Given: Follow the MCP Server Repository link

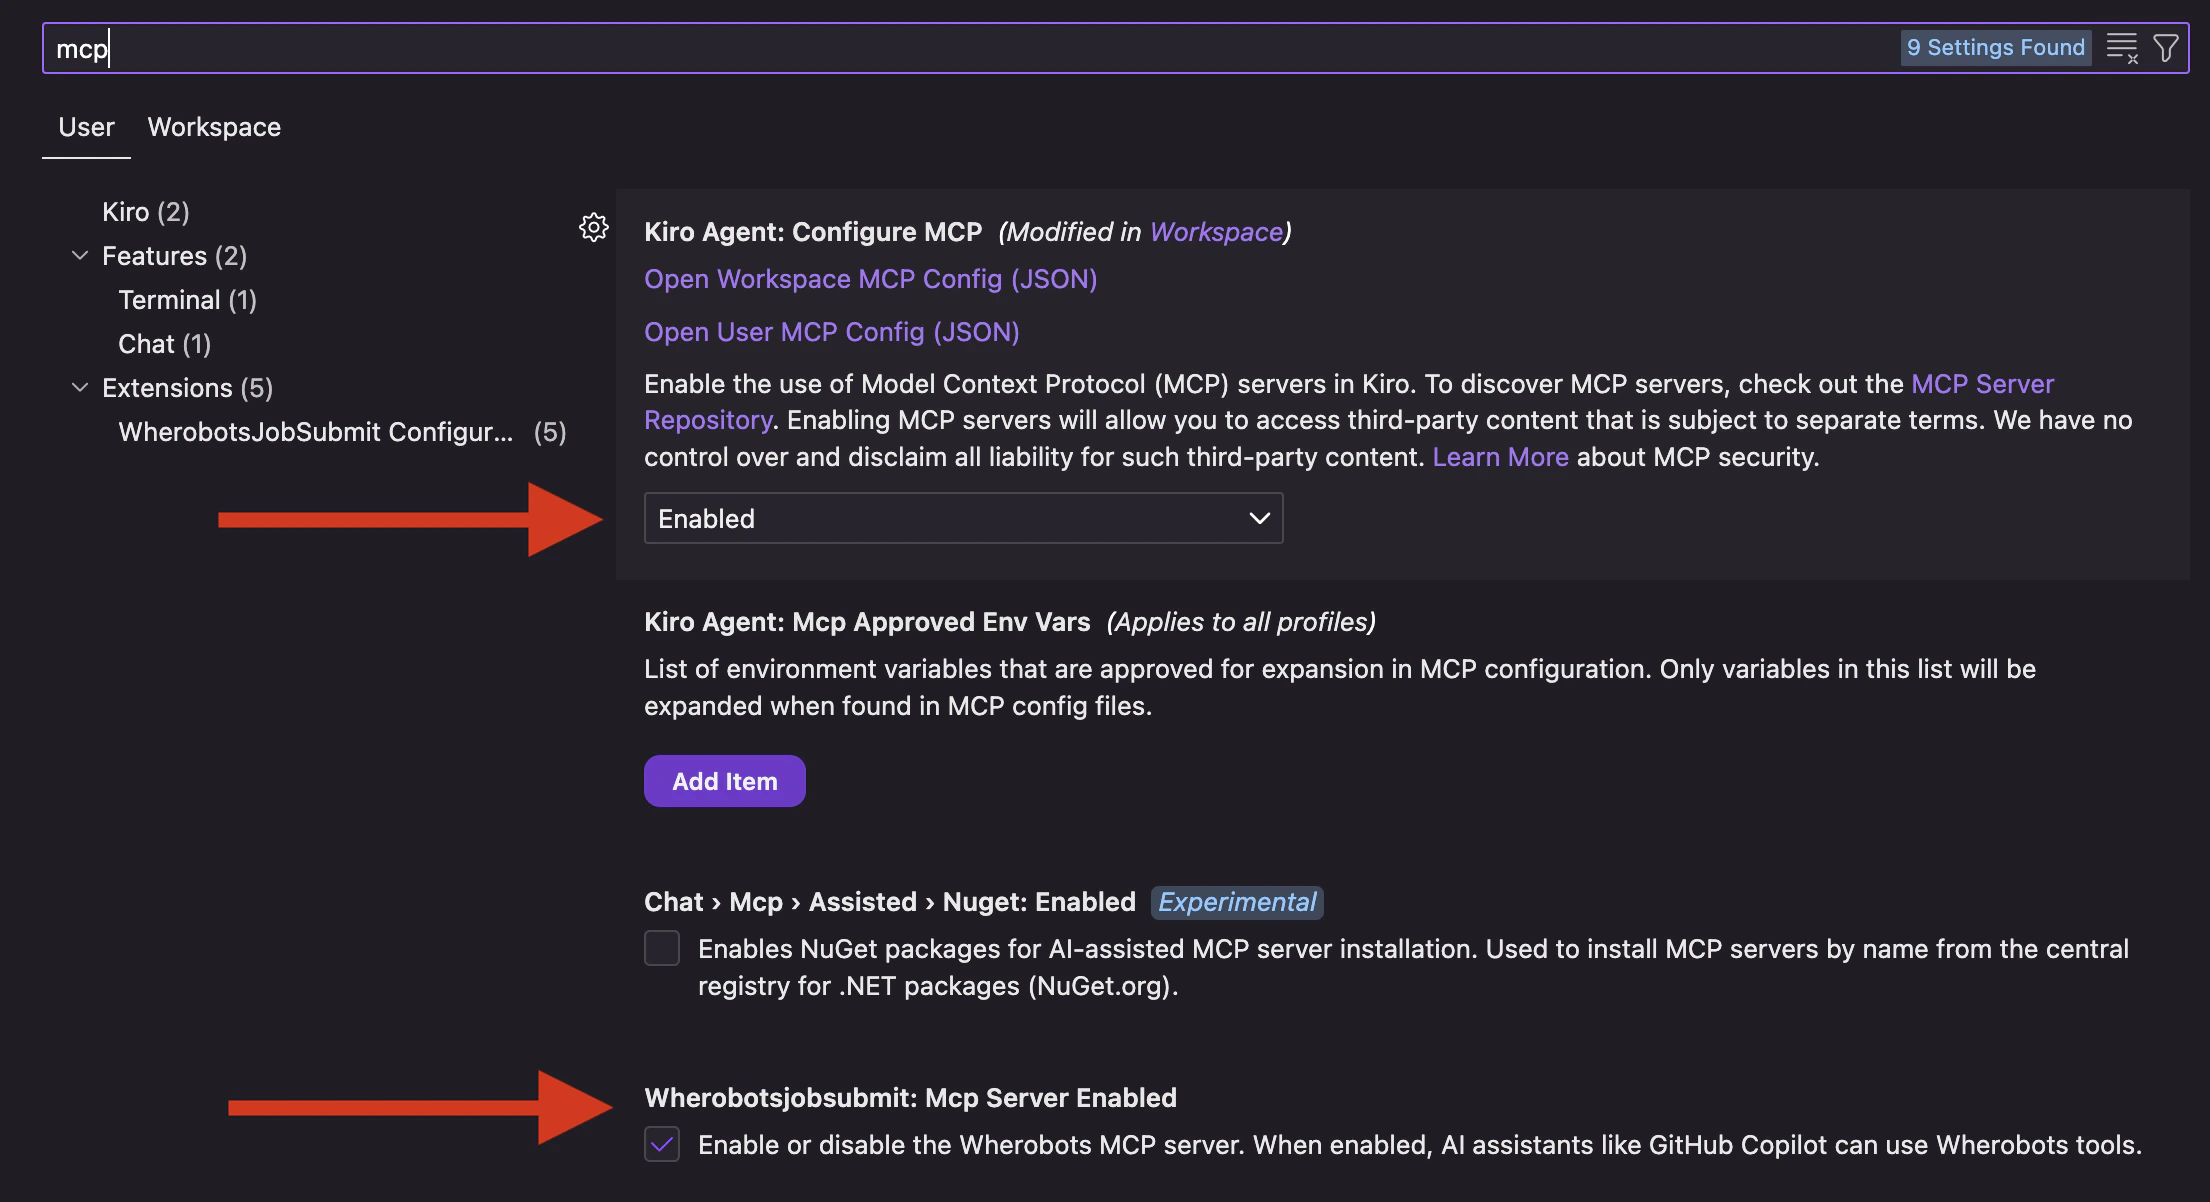Looking at the screenshot, I should (1983, 383).
